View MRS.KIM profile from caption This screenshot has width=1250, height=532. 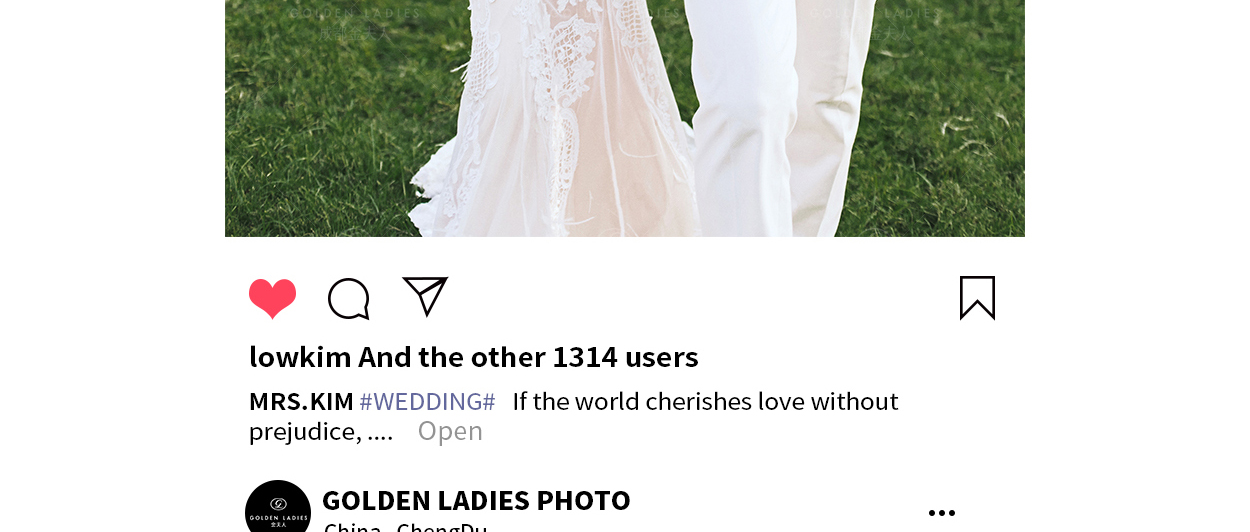(x=301, y=402)
